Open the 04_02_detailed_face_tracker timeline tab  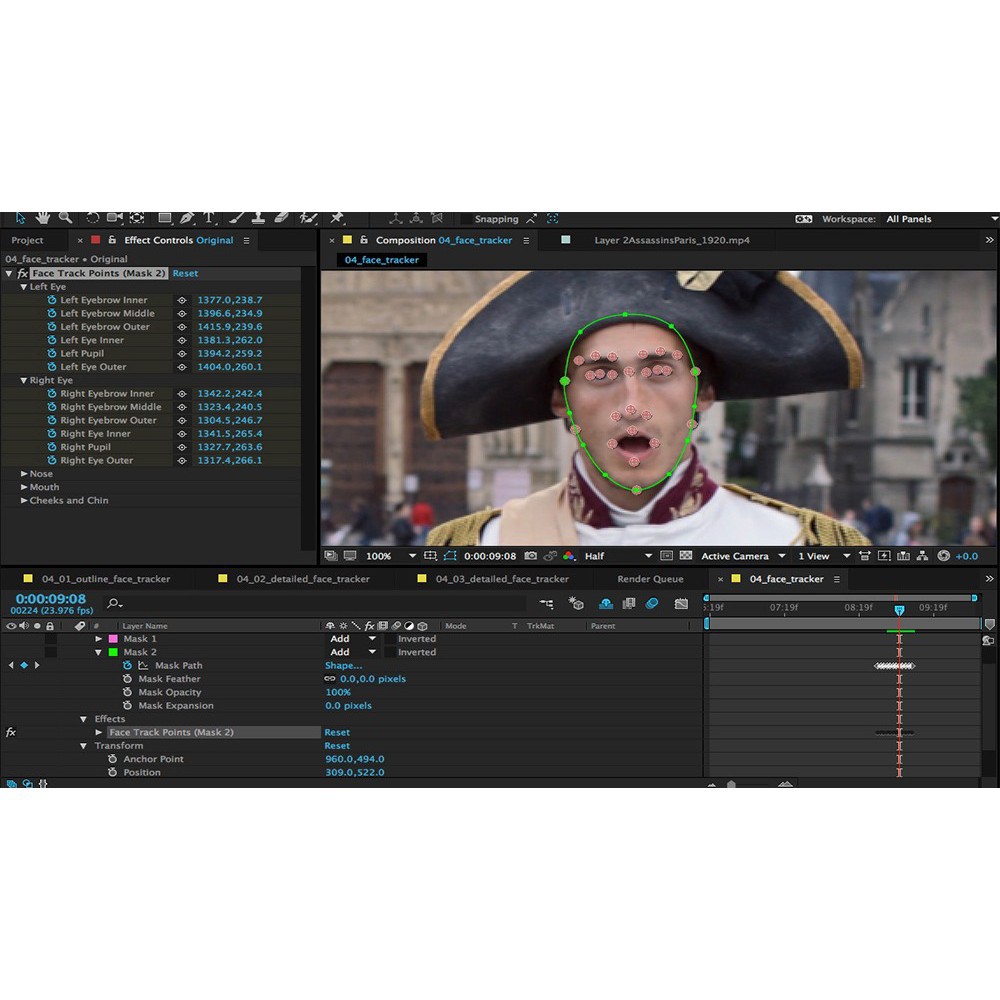pyautogui.click(x=302, y=579)
